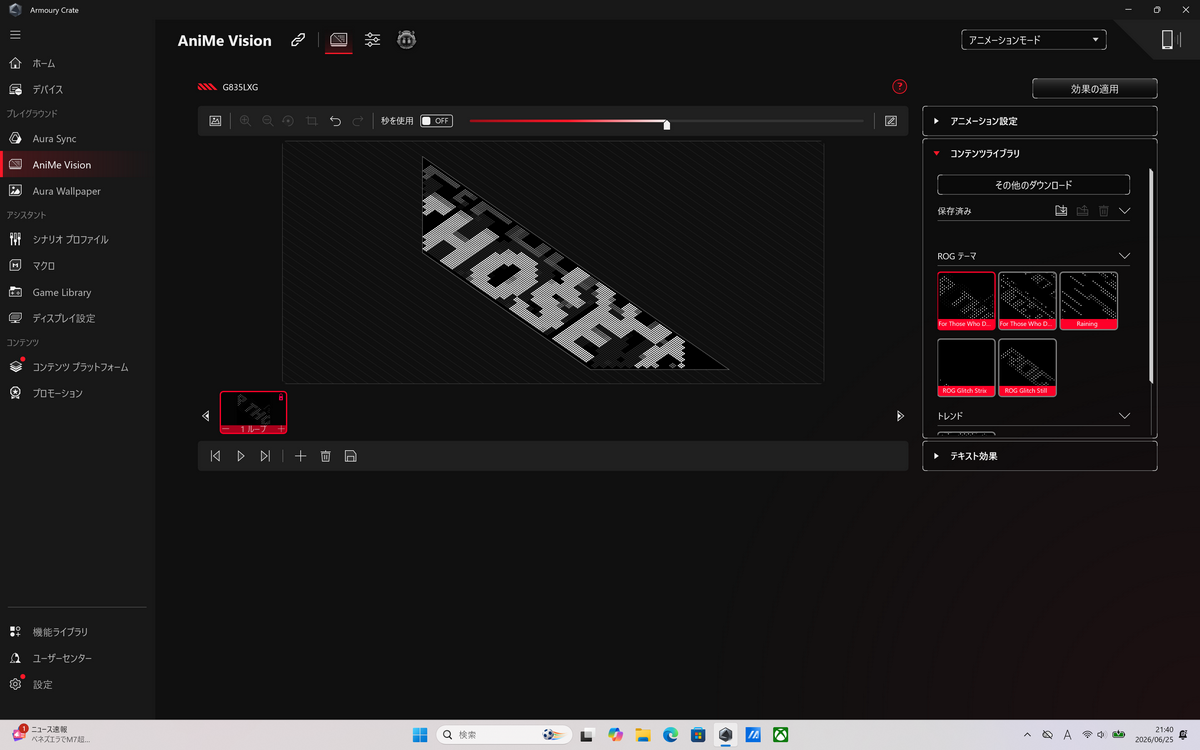Play the animation preview

(x=240, y=456)
